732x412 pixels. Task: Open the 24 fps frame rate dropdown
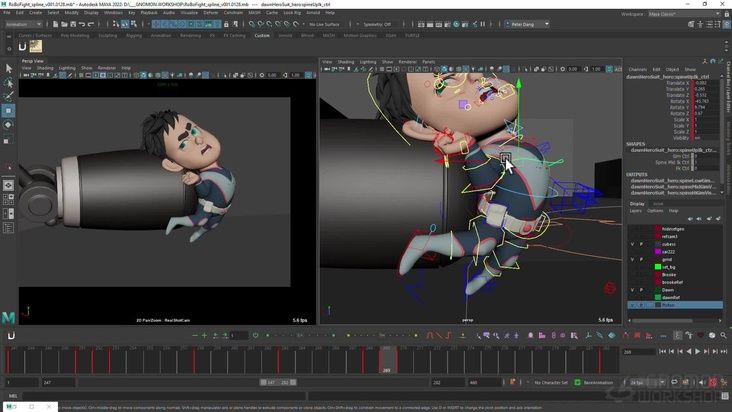point(647,383)
